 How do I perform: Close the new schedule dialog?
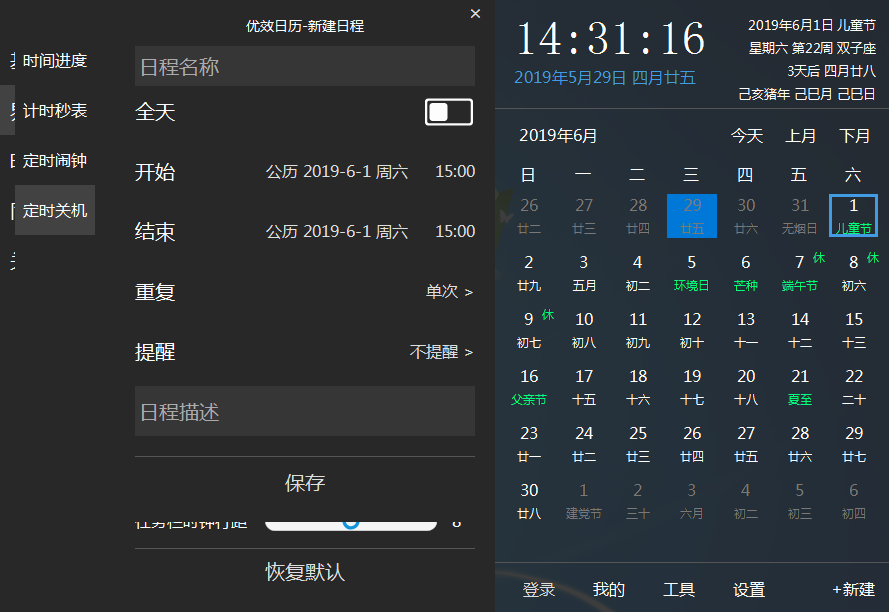point(475,13)
